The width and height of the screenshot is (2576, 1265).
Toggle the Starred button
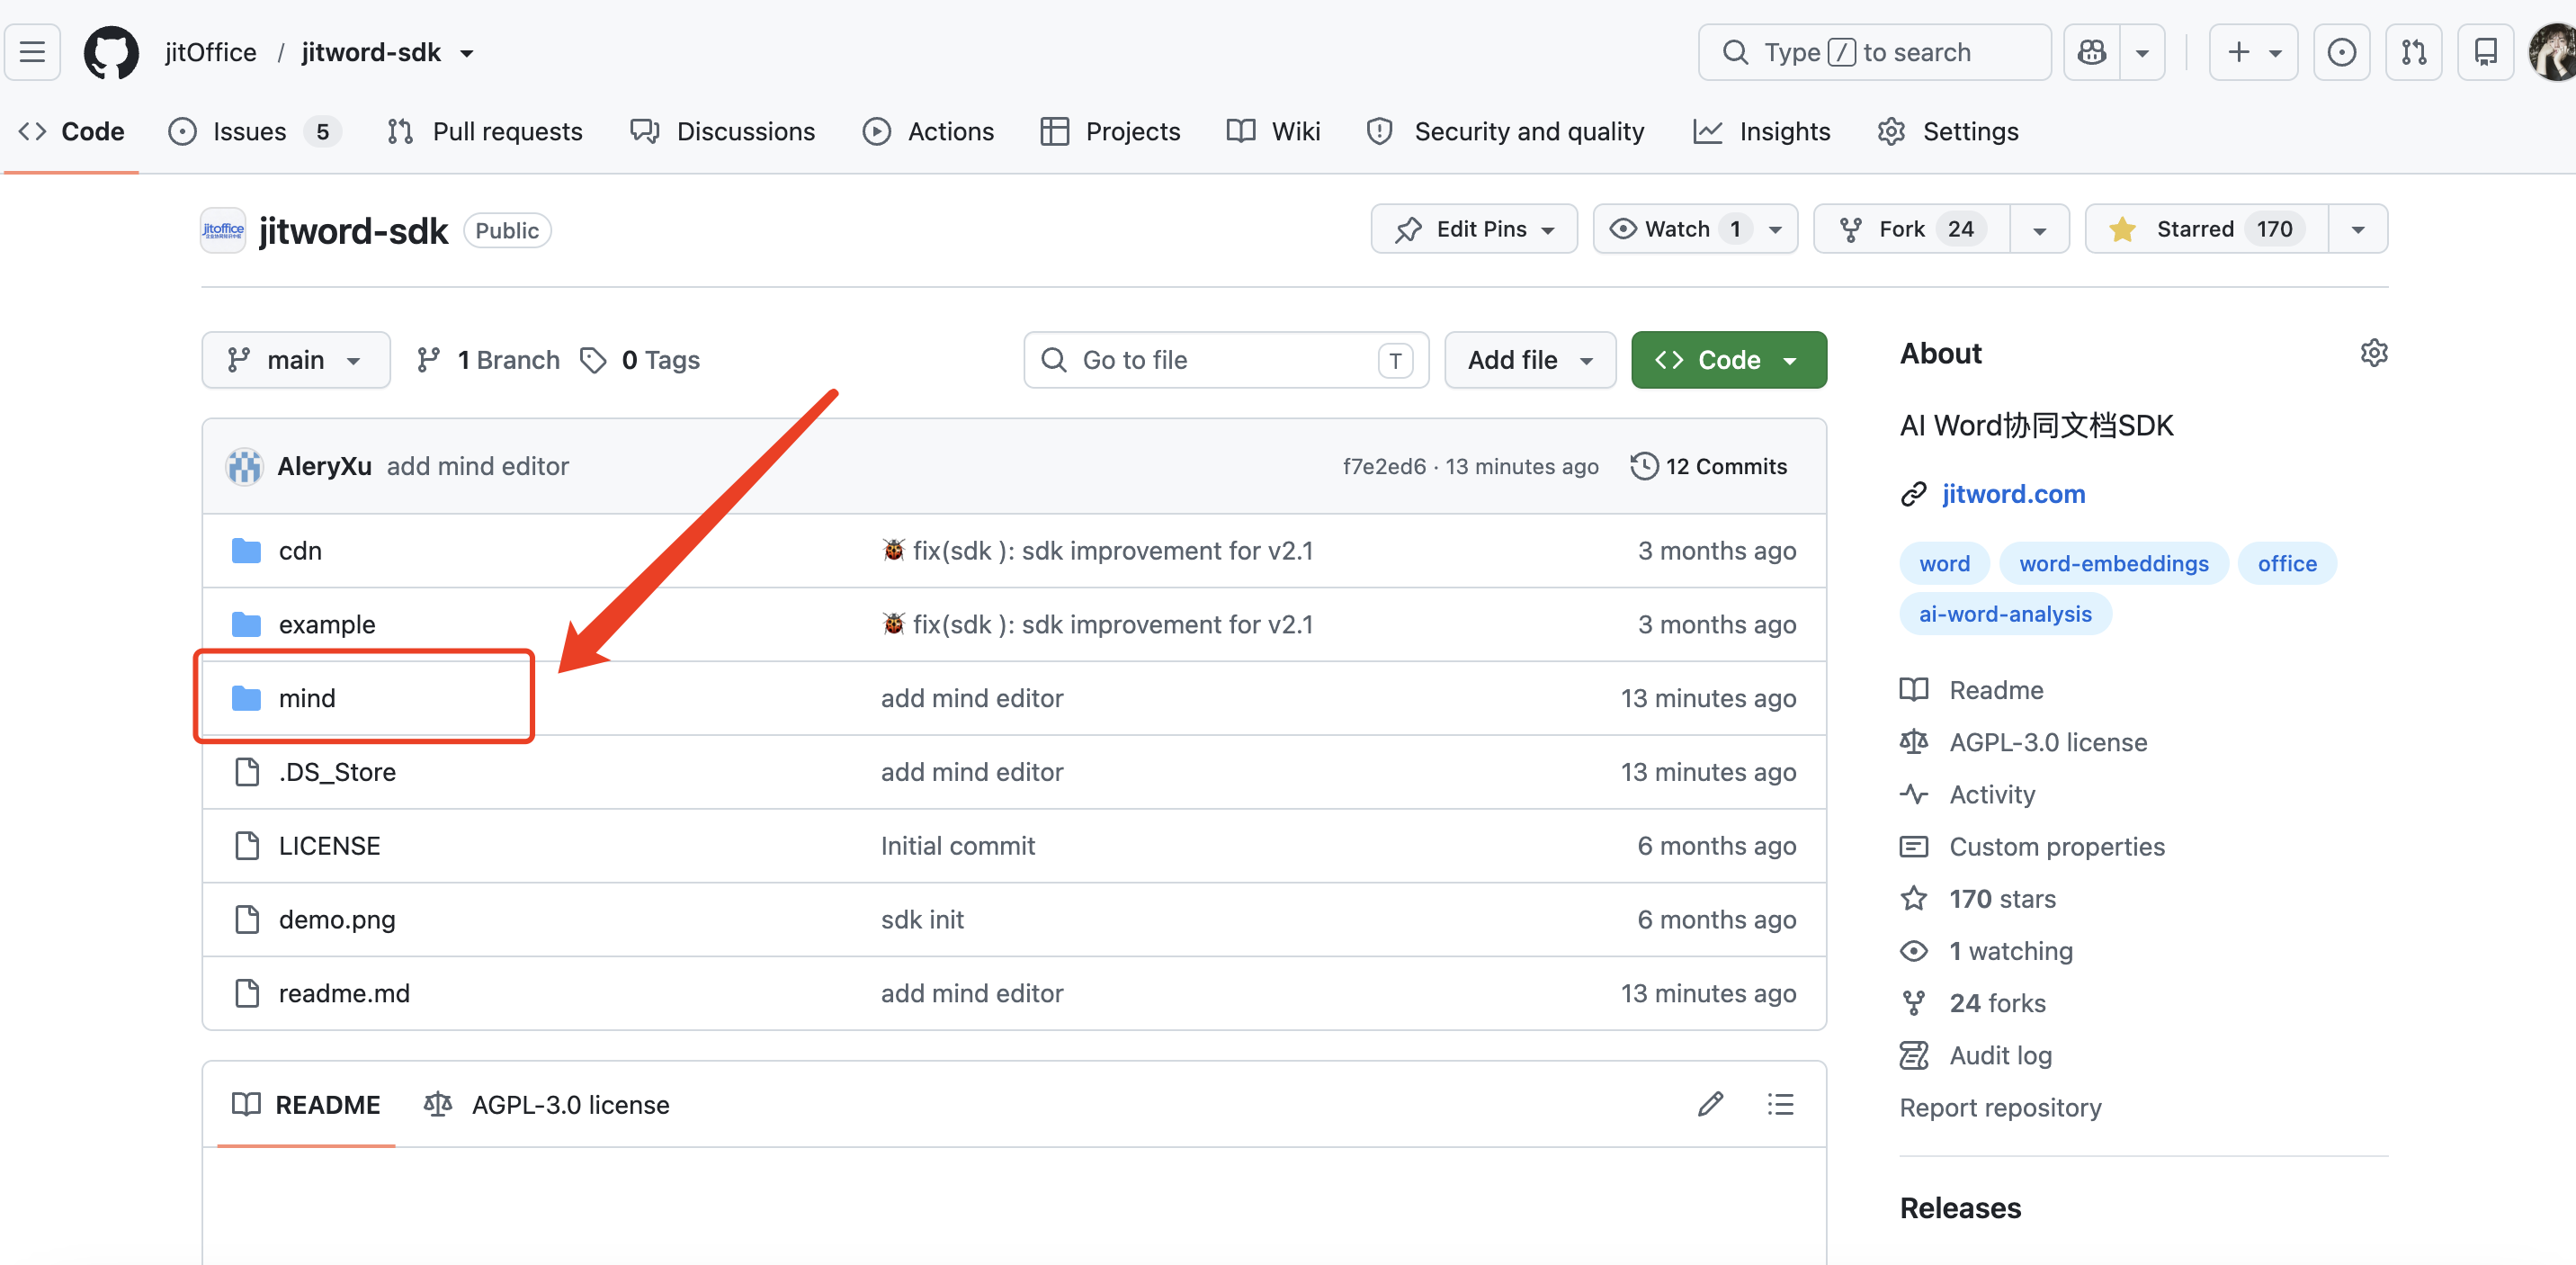click(2206, 229)
